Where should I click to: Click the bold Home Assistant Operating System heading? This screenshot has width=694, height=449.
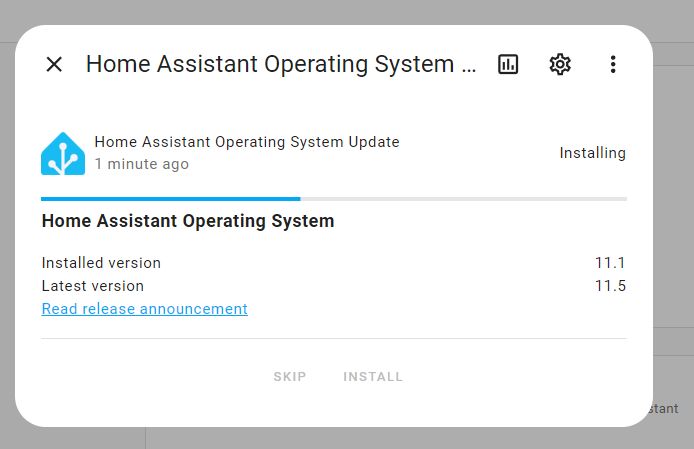188,221
